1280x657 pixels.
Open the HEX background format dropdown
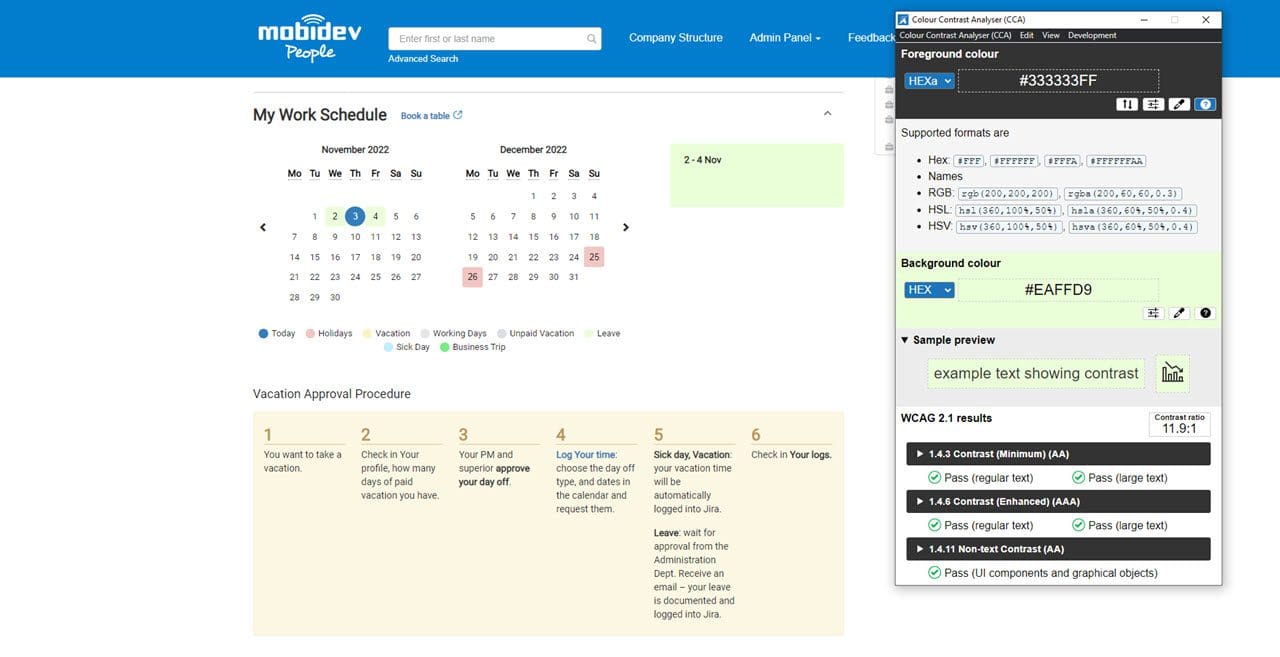pyautogui.click(x=929, y=290)
